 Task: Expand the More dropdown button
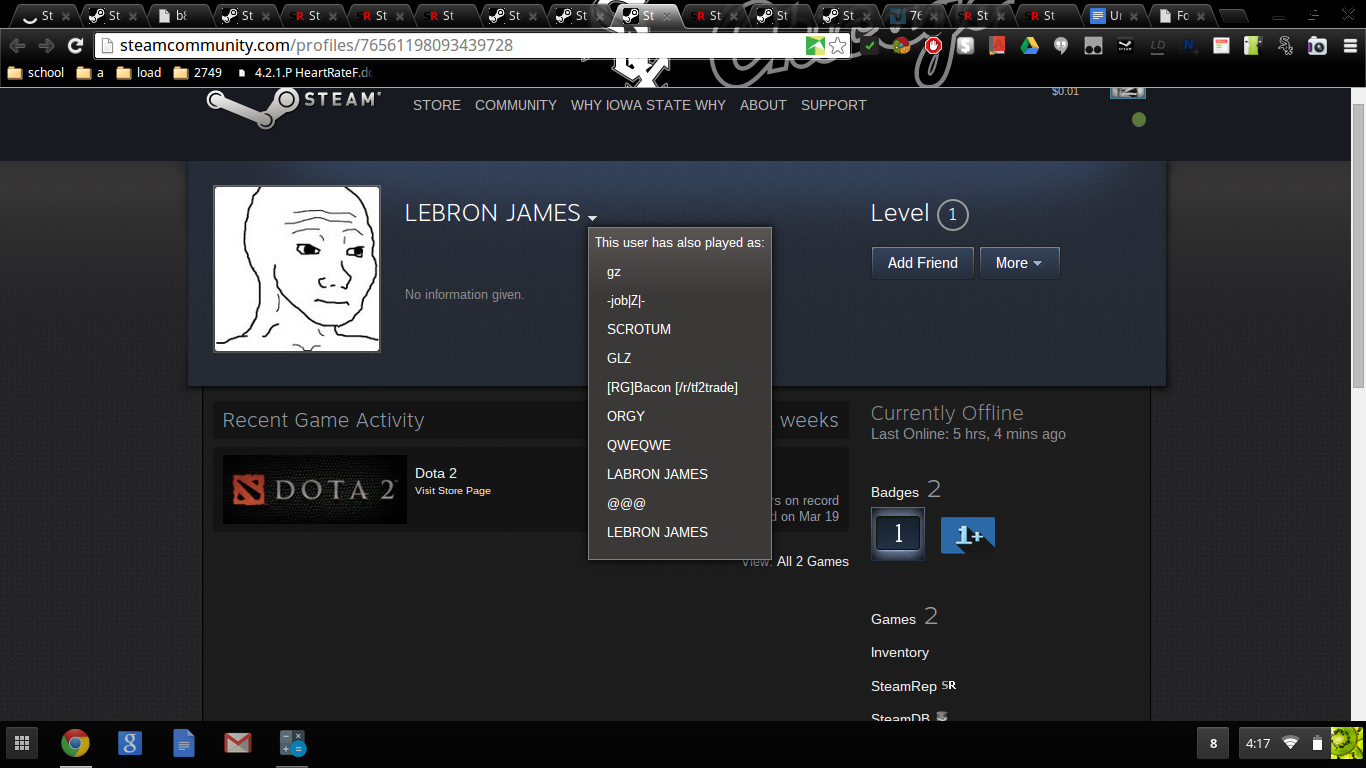[x=1019, y=263]
